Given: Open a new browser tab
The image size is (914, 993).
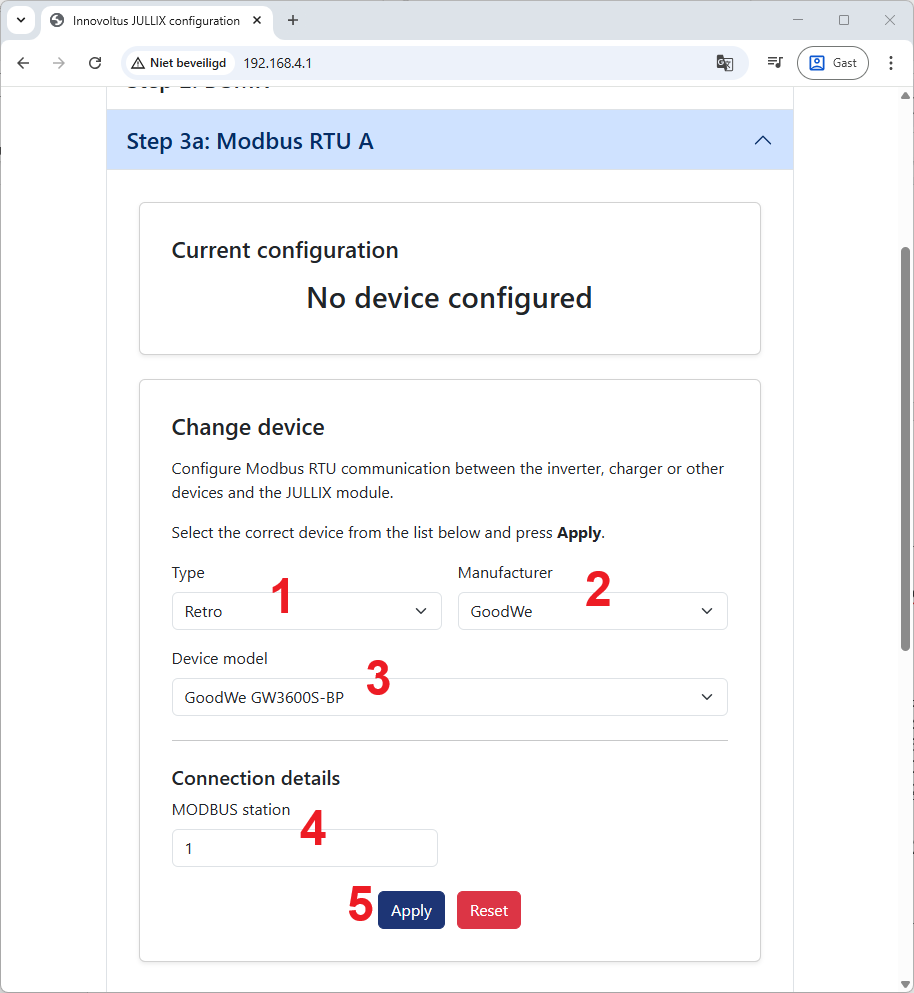Looking at the screenshot, I should tap(293, 20).
